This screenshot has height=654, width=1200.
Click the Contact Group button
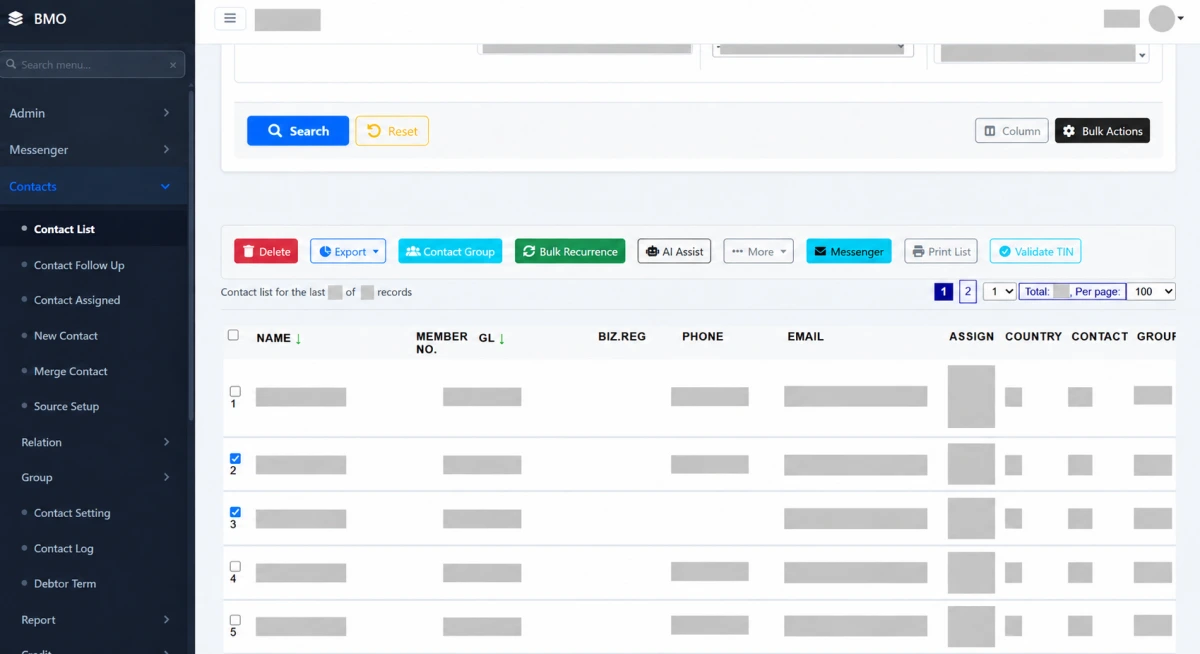point(450,251)
